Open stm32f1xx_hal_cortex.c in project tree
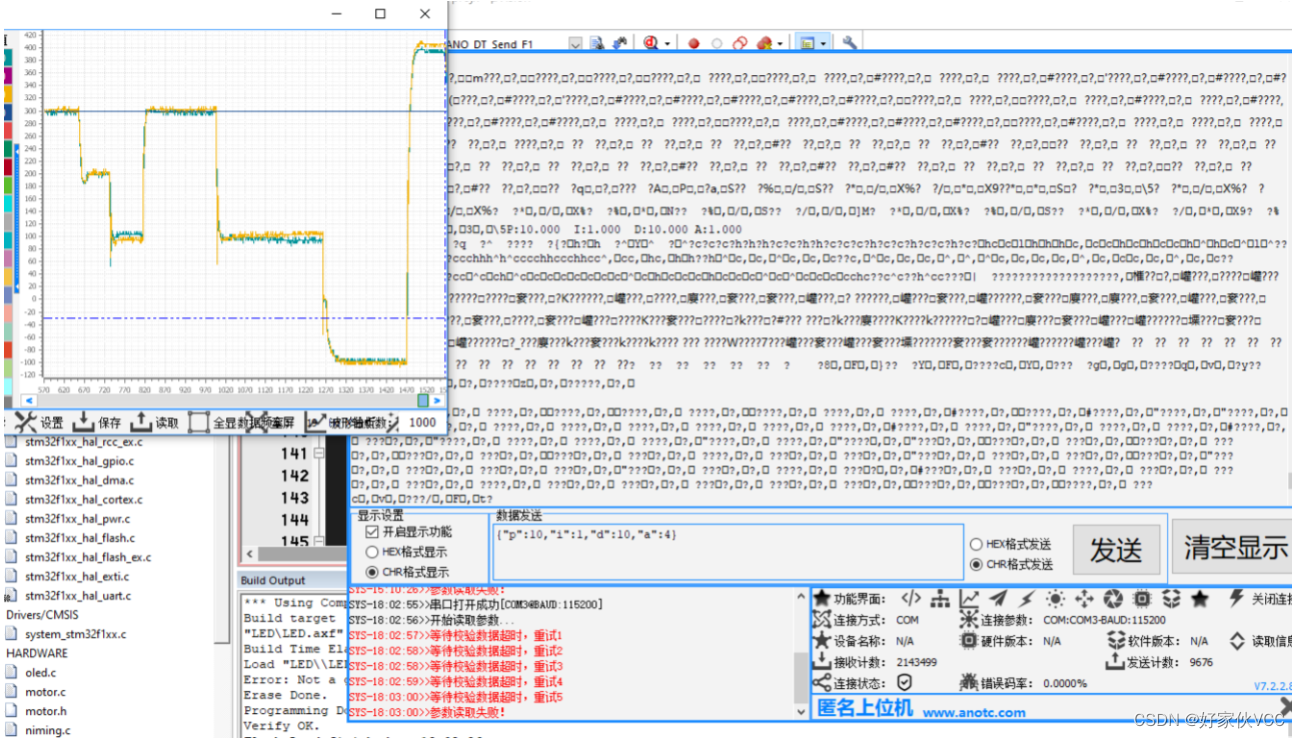The width and height of the screenshot is (1300, 738). 84,499
